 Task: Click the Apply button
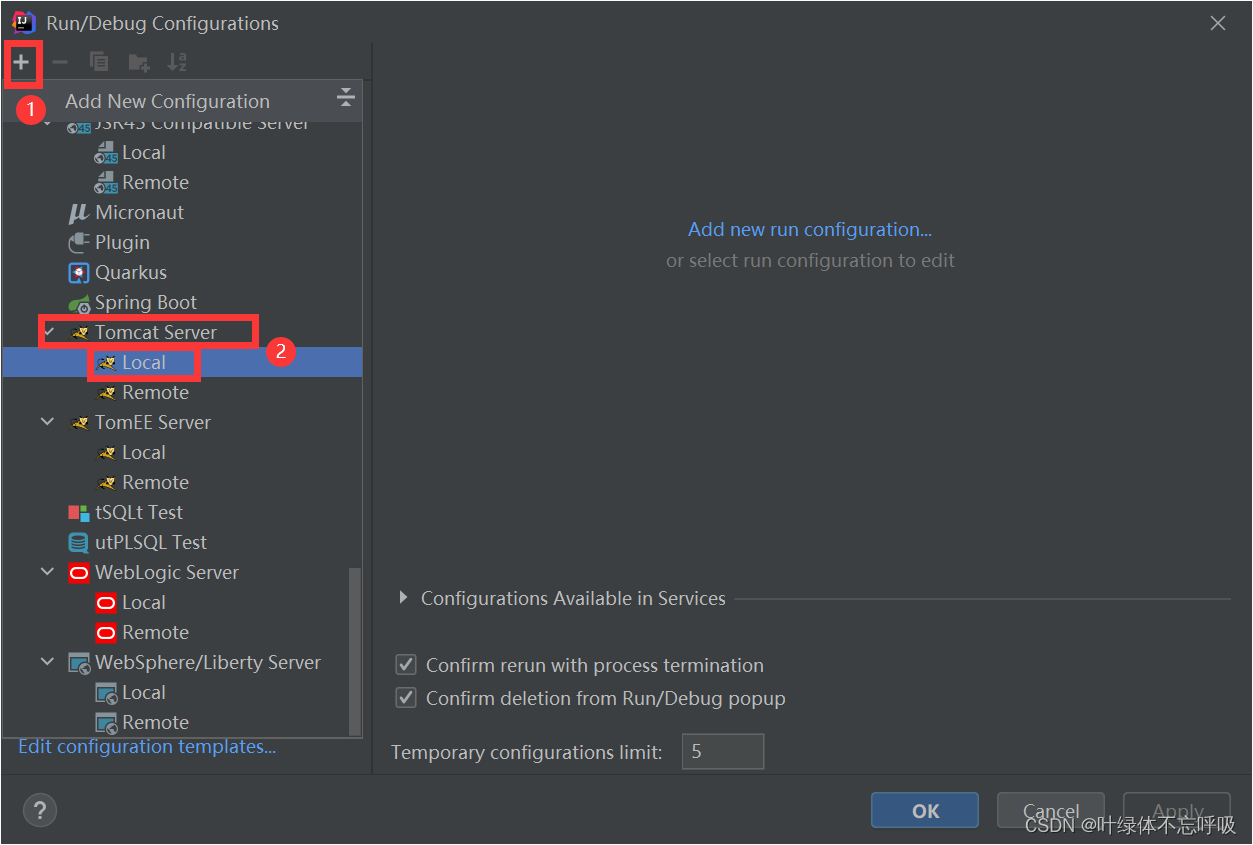[1177, 811]
